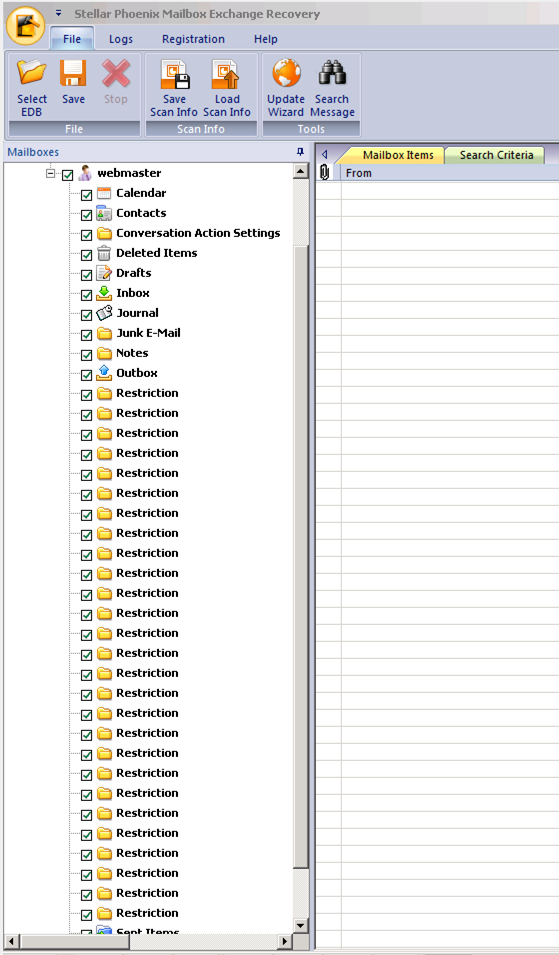
Task: Click the pin icon in Mailboxes panel
Action: pos(300,152)
